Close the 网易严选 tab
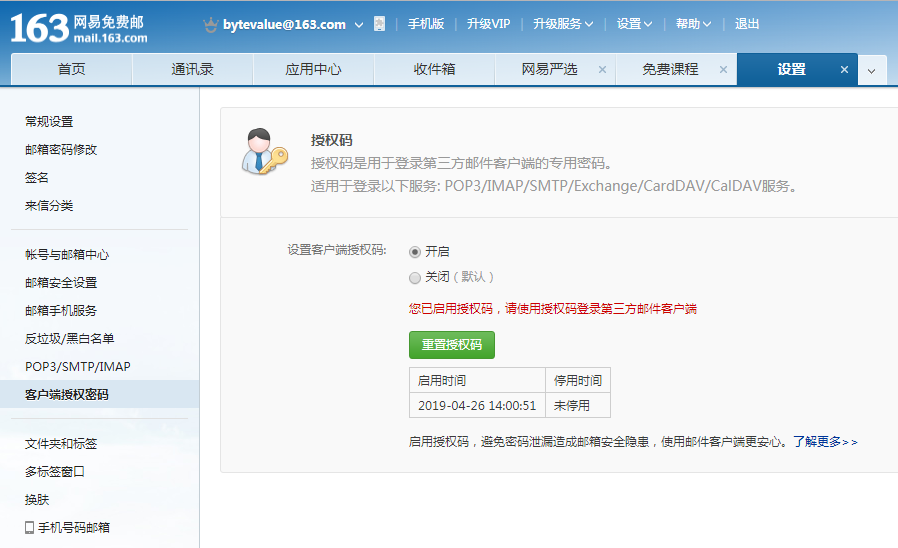The image size is (898, 548). (x=602, y=70)
